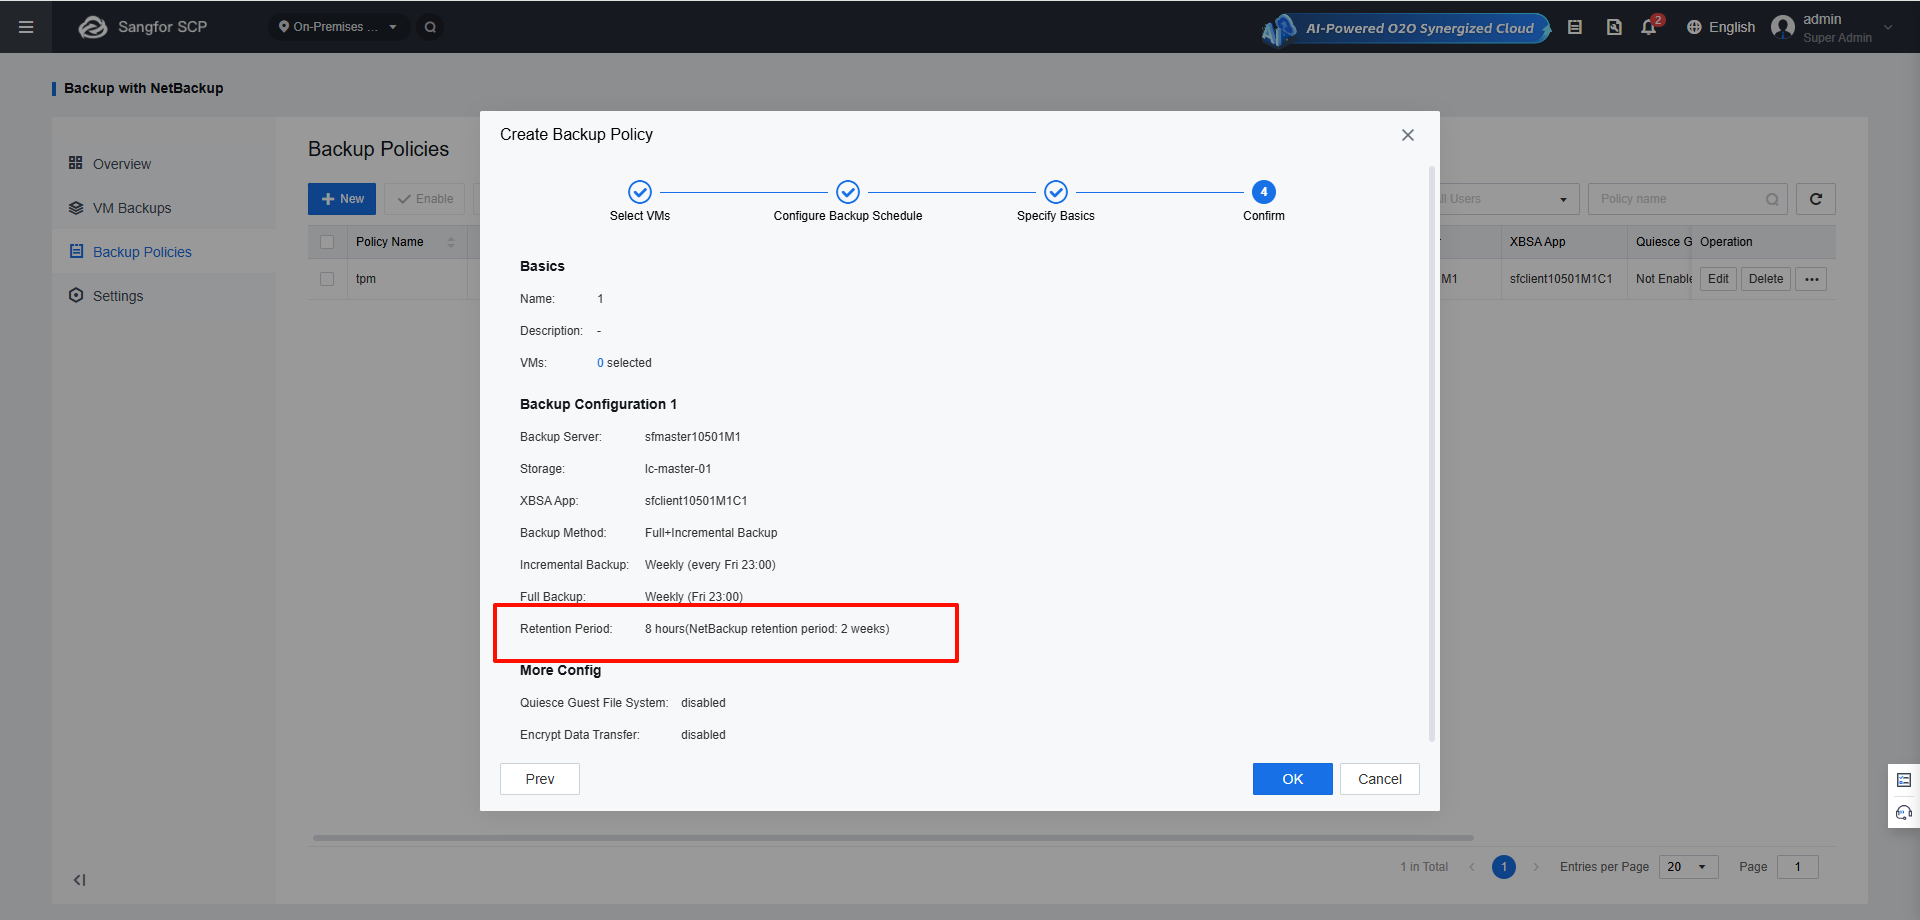
Task: Open the floating support headset icon
Action: click(x=1904, y=812)
